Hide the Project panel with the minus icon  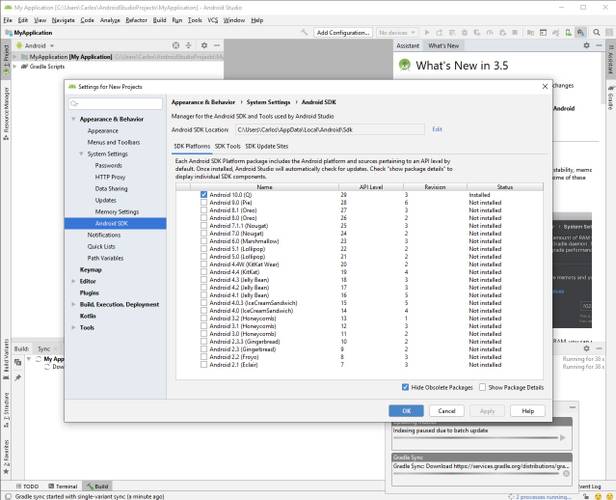tap(216, 46)
